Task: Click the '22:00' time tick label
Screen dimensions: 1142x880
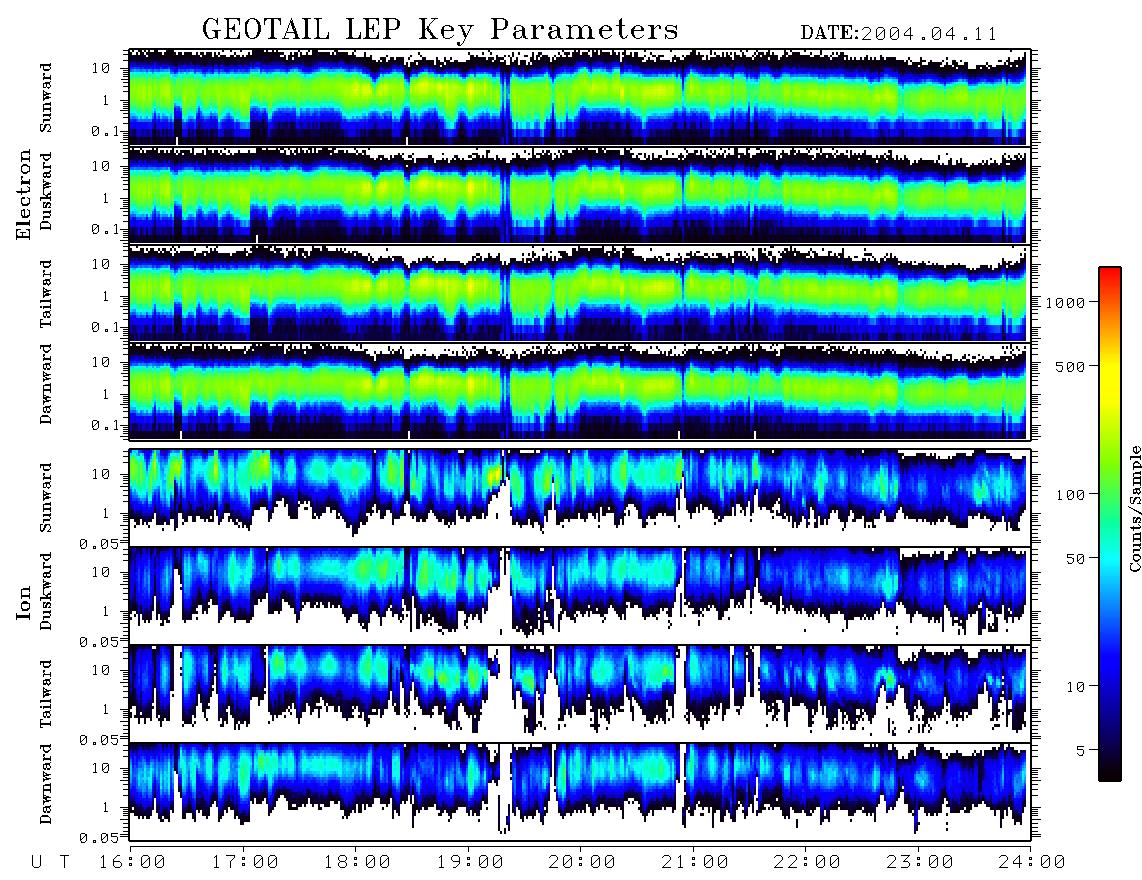Action: coord(808,863)
